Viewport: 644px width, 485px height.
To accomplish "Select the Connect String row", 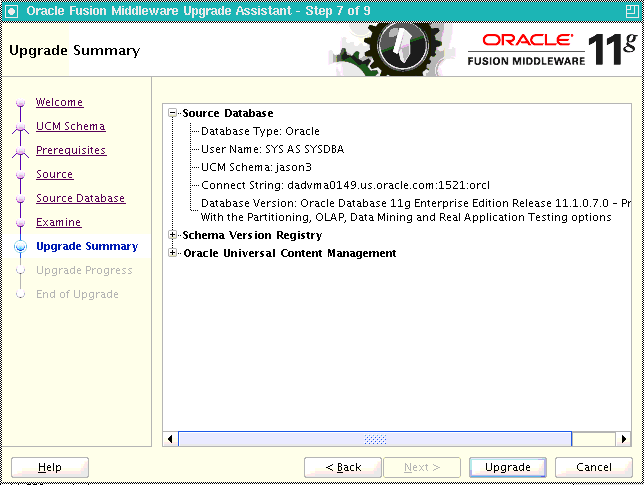I will [x=345, y=185].
